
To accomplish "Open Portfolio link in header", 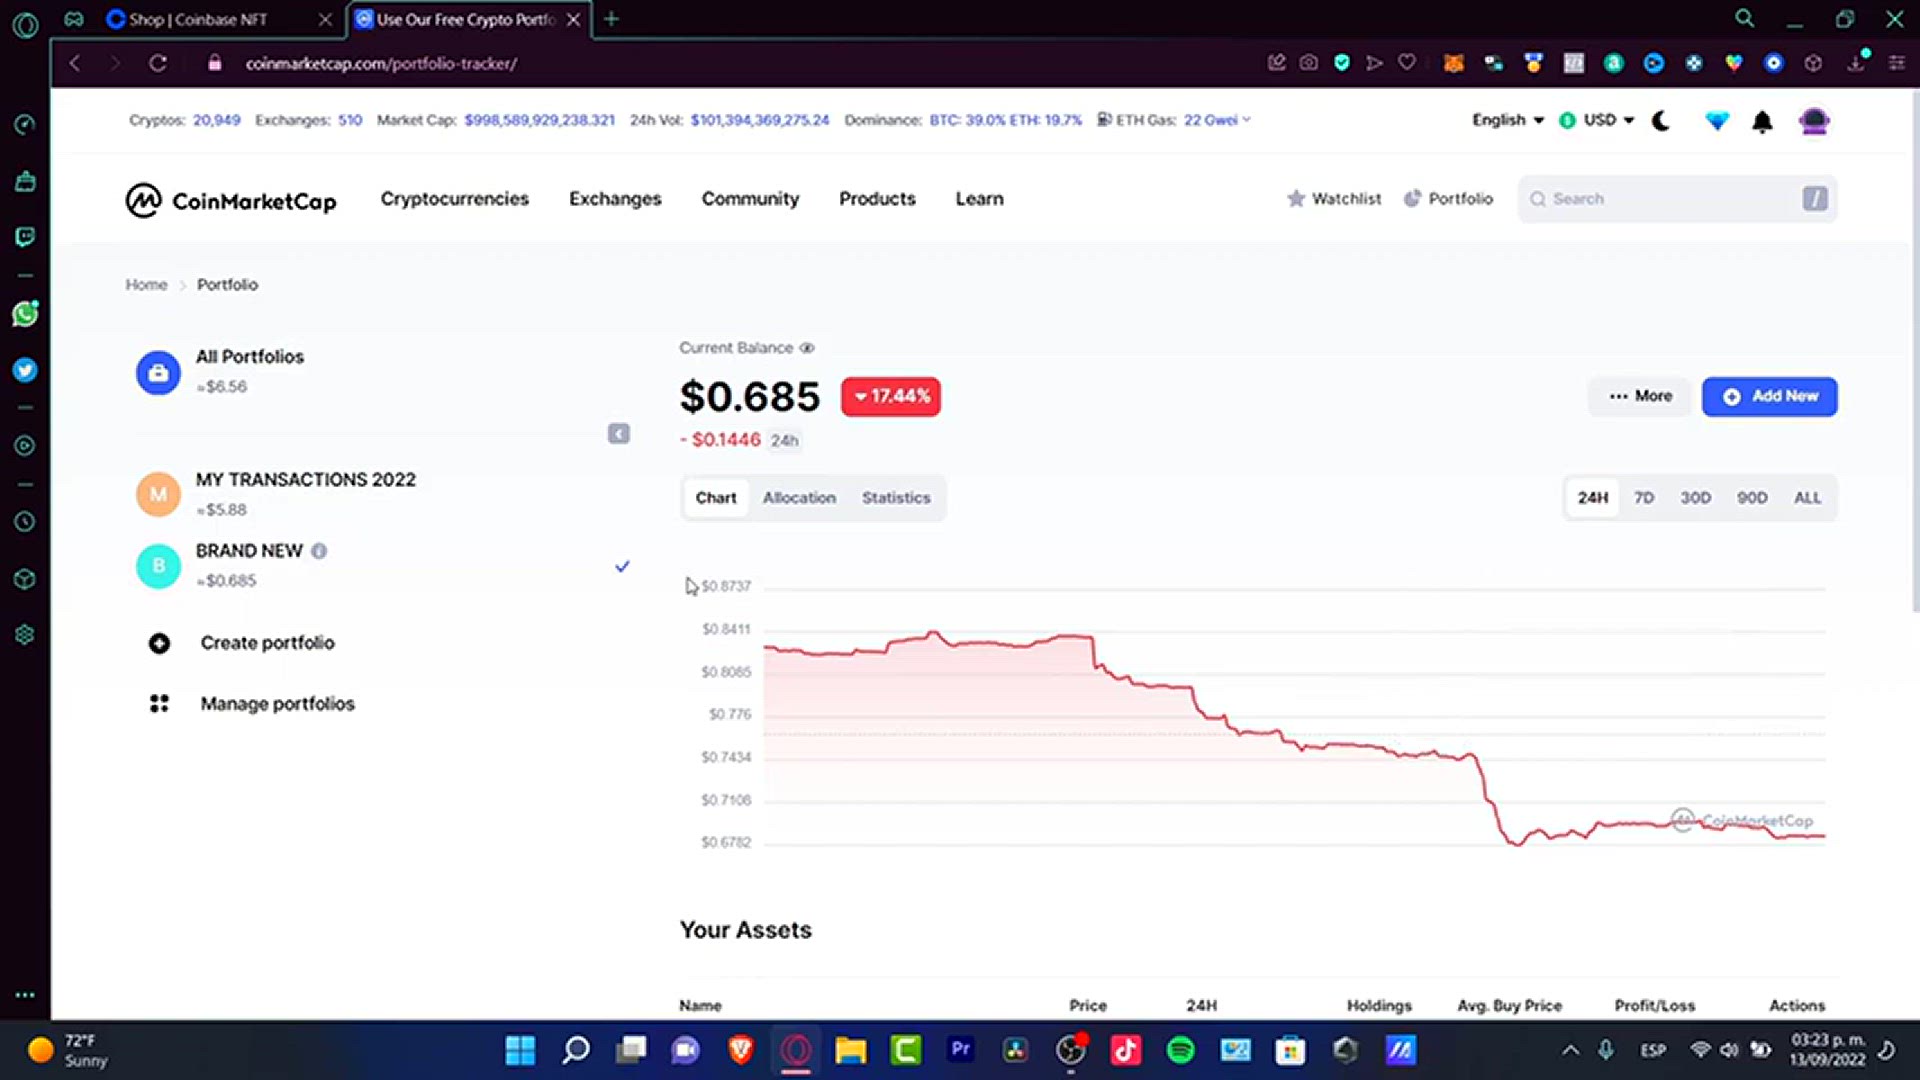I will 1448,199.
